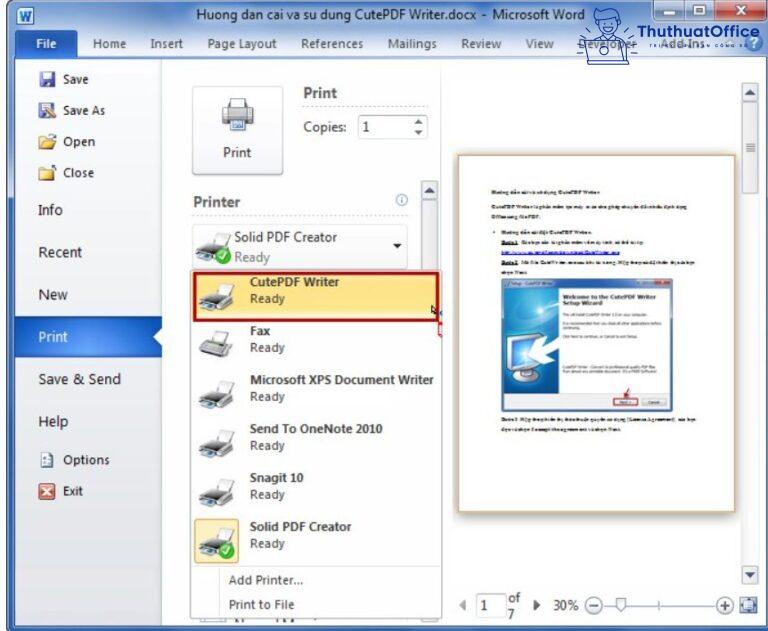Click the default Solid PDF Creator icon in list

pyautogui.click(x=216, y=541)
